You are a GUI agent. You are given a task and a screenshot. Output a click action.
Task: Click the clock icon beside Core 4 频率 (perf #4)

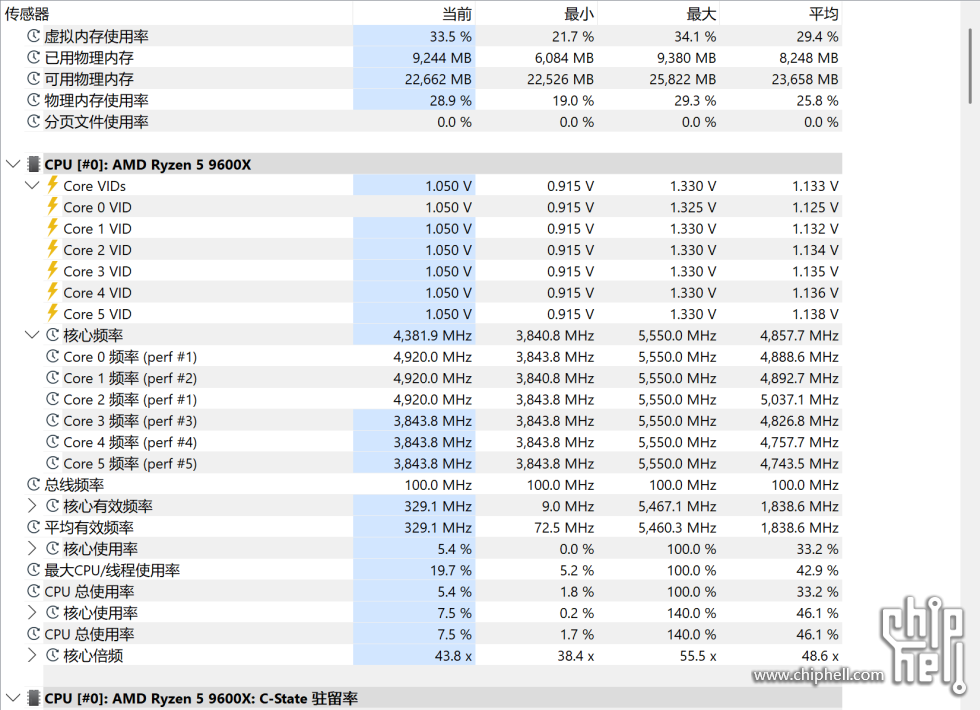(x=53, y=442)
